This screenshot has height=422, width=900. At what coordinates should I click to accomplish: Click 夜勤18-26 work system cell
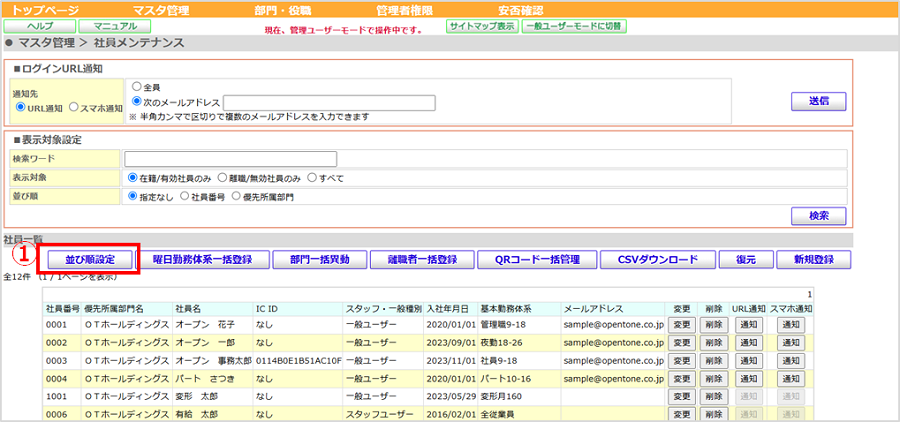click(x=503, y=343)
